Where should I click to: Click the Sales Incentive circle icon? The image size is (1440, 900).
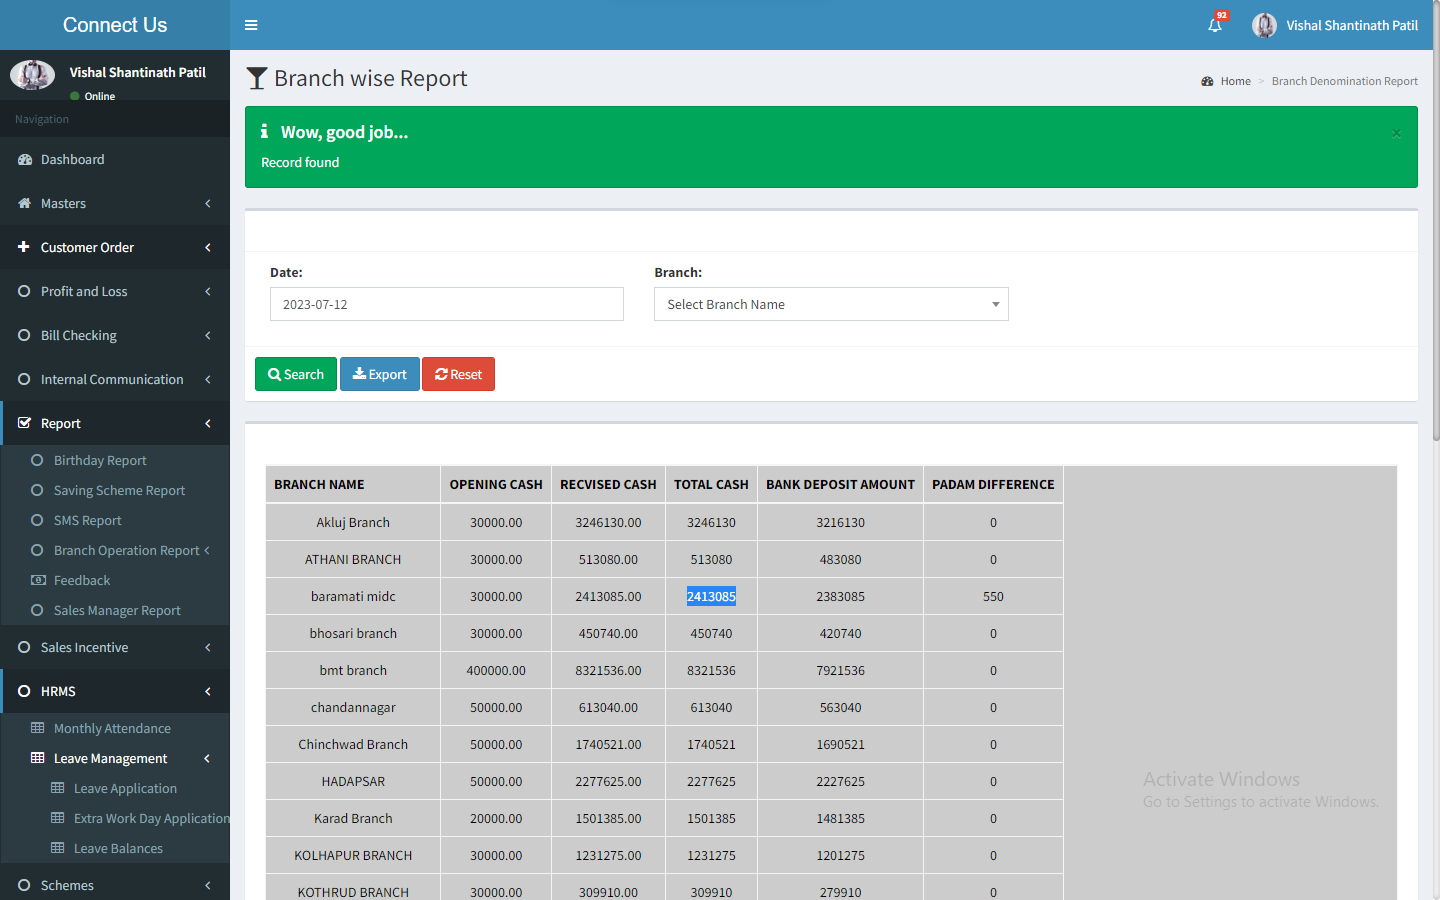click(24, 647)
